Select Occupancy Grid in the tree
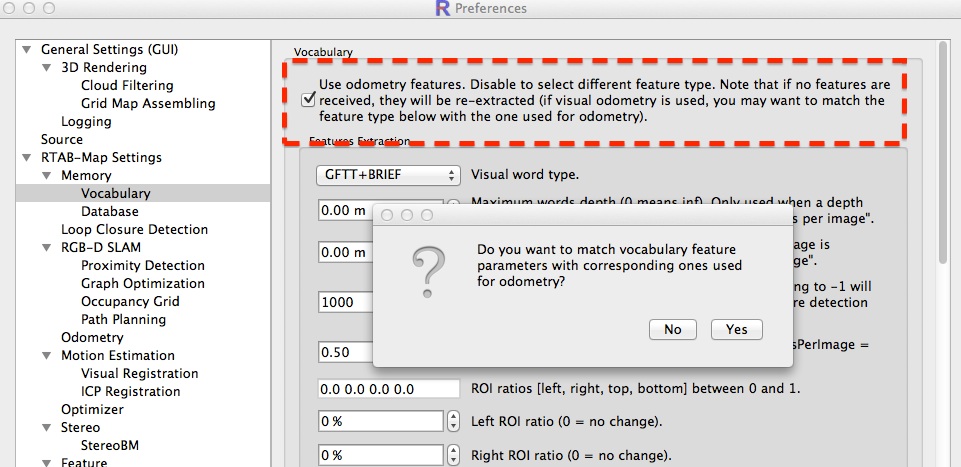 point(130,302)
